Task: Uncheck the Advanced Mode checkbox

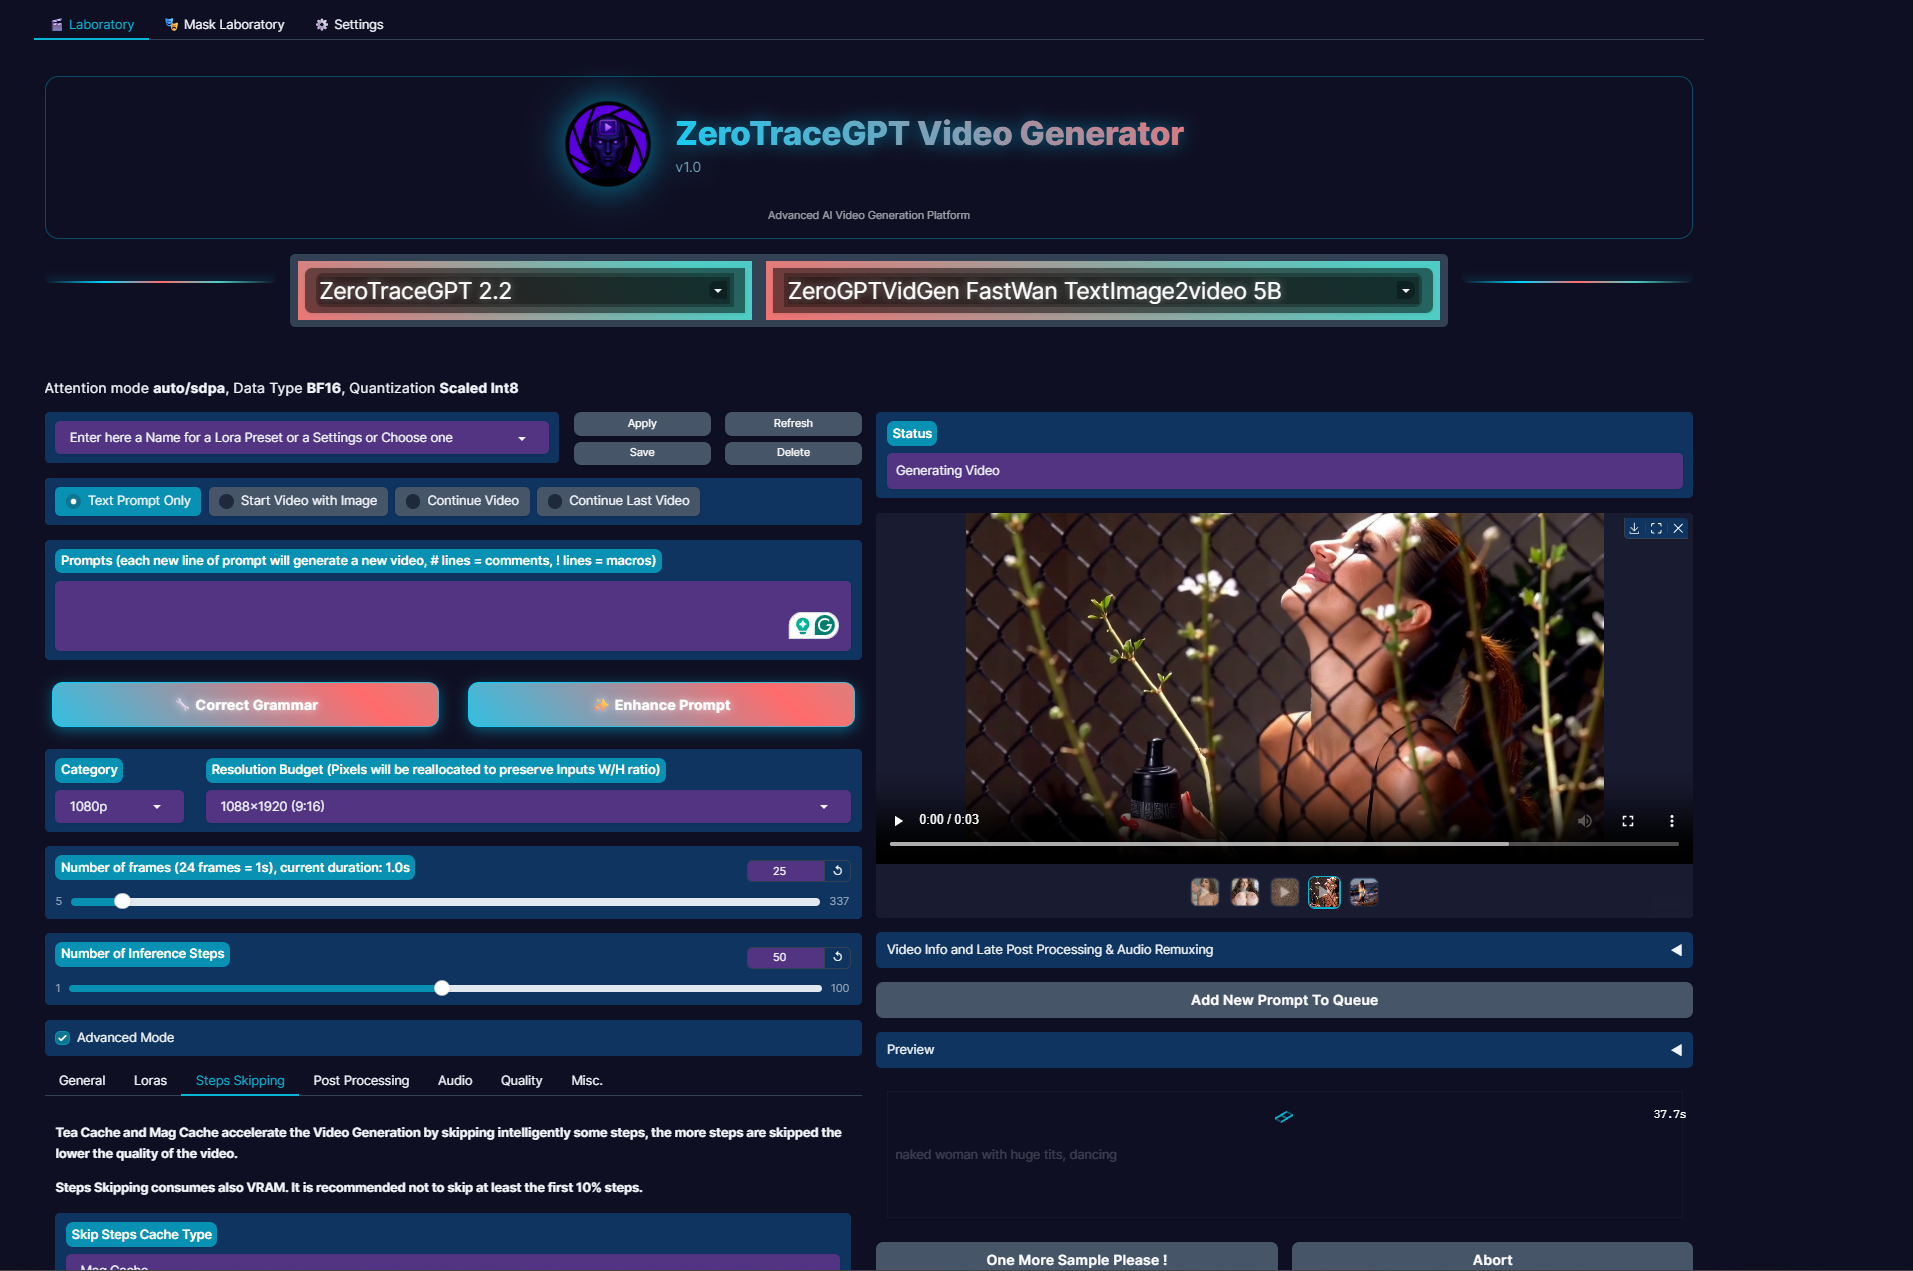Action: (x=63, y=1038)
